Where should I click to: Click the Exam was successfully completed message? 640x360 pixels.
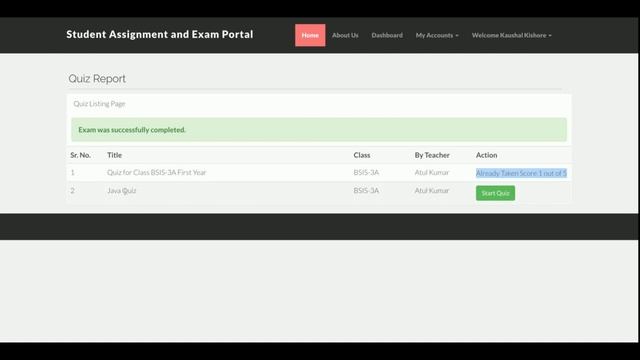coord(132,130)
